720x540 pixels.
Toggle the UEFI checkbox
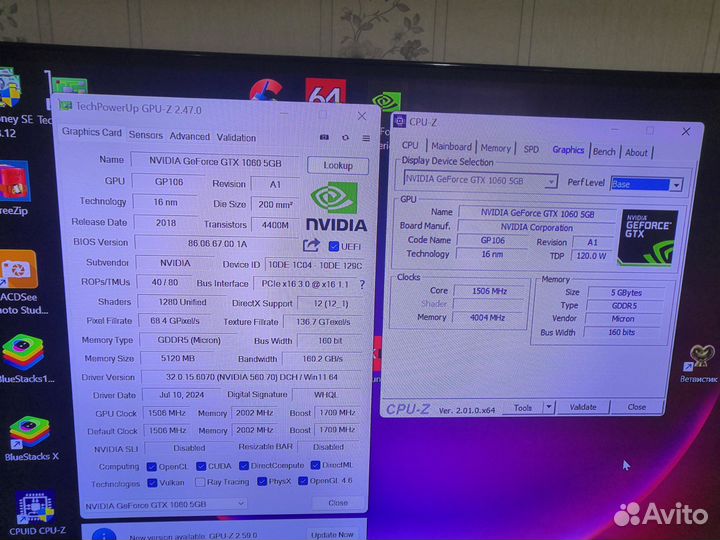[335, 245]
